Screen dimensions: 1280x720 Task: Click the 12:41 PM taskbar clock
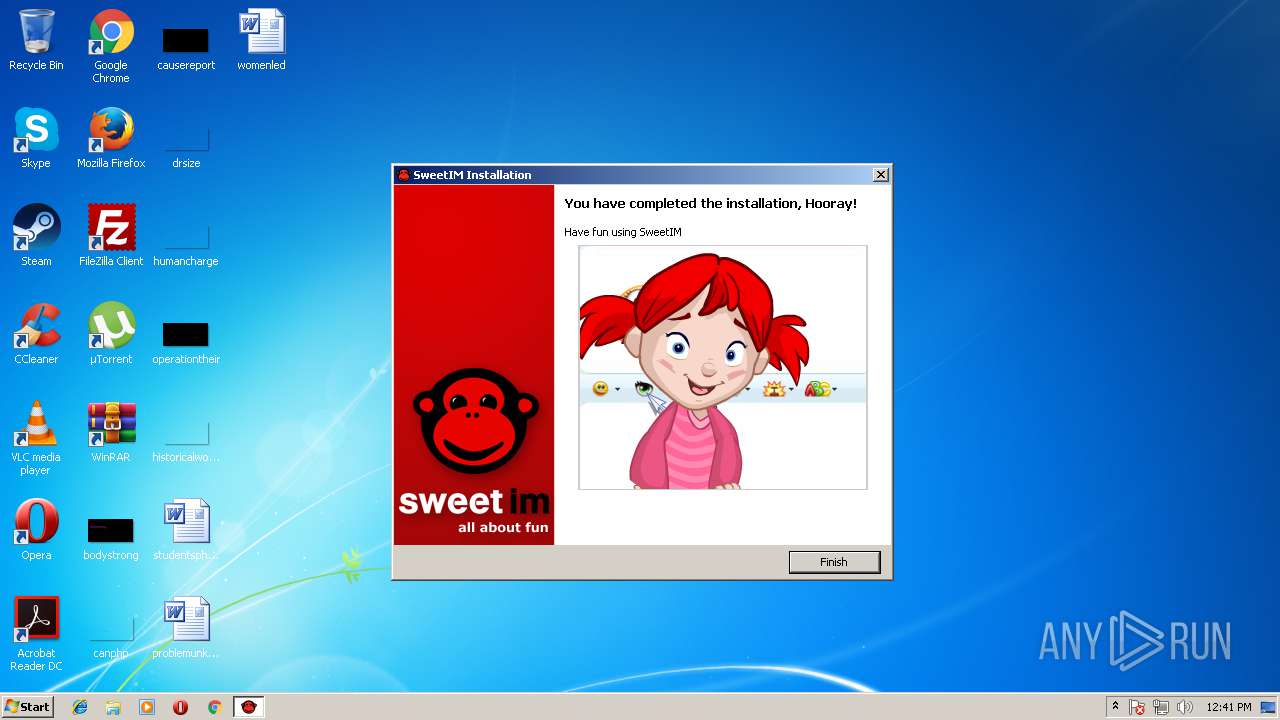pos(1229,707)
